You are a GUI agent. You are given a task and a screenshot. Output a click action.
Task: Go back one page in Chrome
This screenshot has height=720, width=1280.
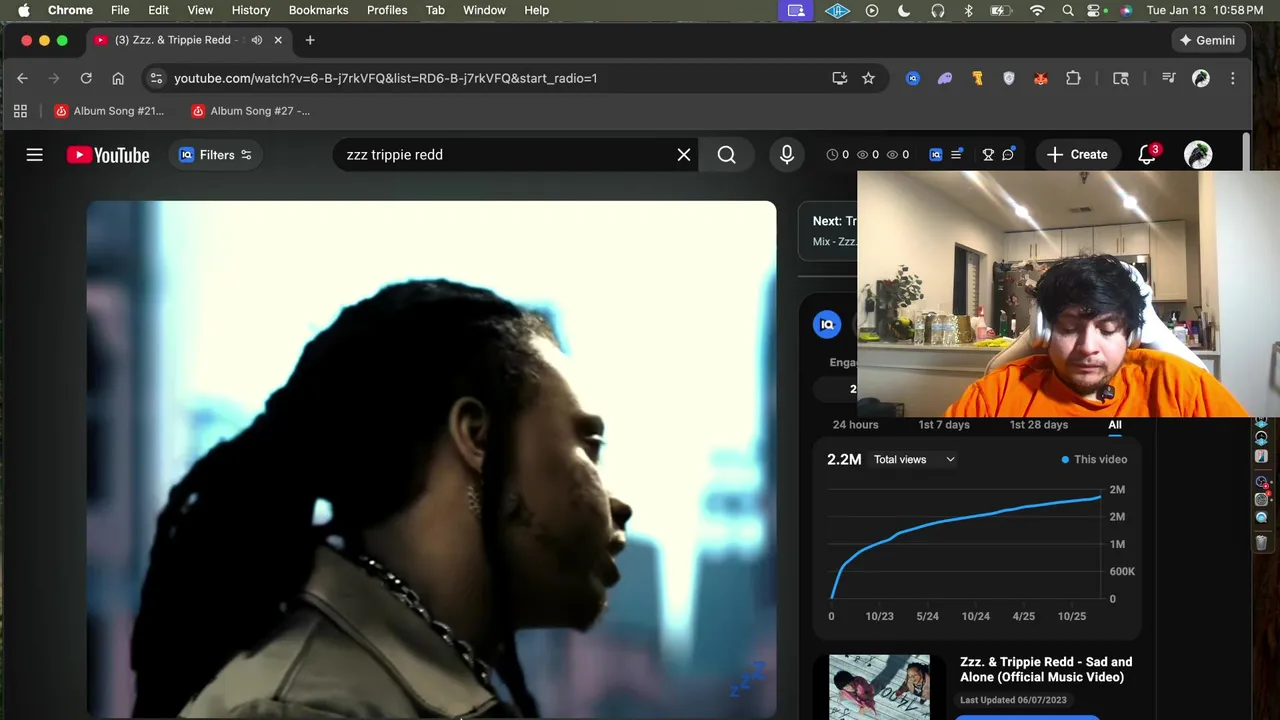[x=22, y=78]
